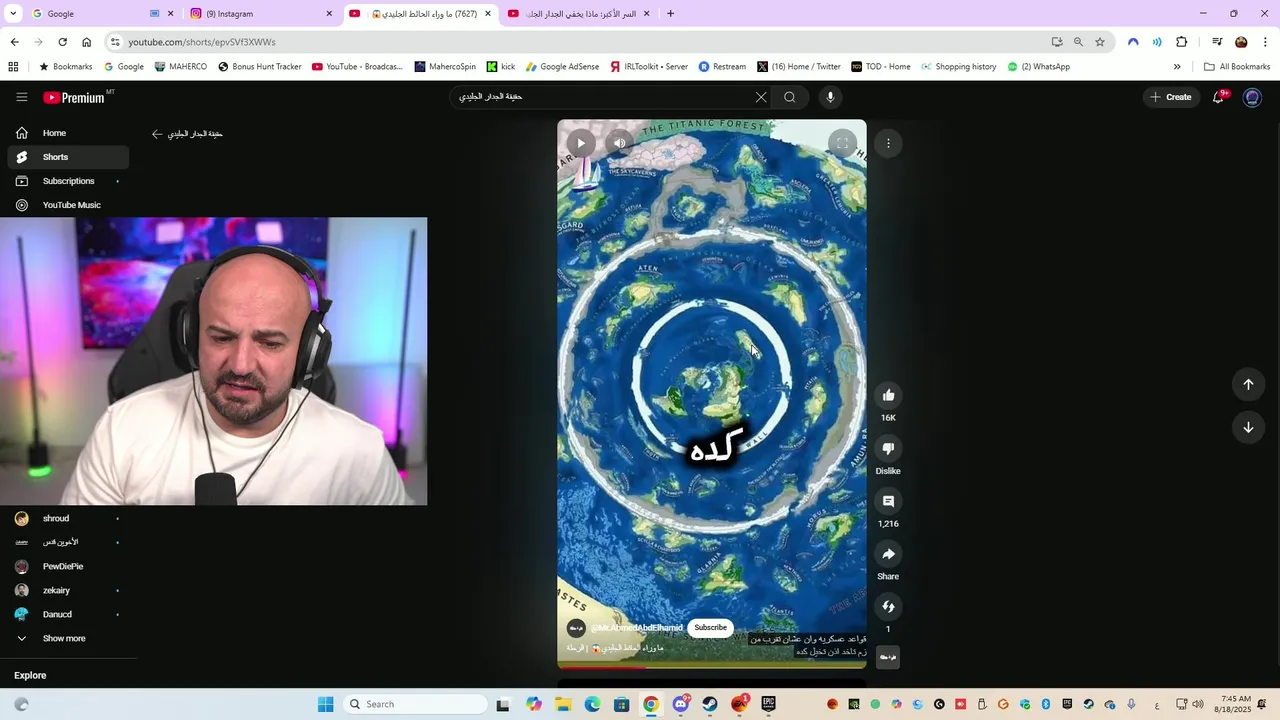Play the Shorts video
This screenshot has height=720, width=1280.
[x=581, y=143]
